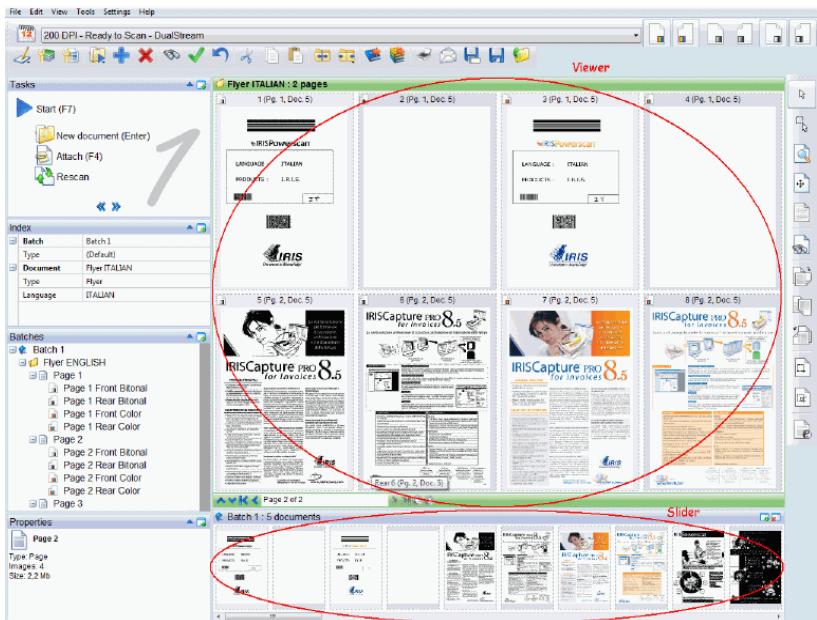817x620 pixels.
Task: Click Rescan task
Action: pyautogui.click(x=62, y=177)
